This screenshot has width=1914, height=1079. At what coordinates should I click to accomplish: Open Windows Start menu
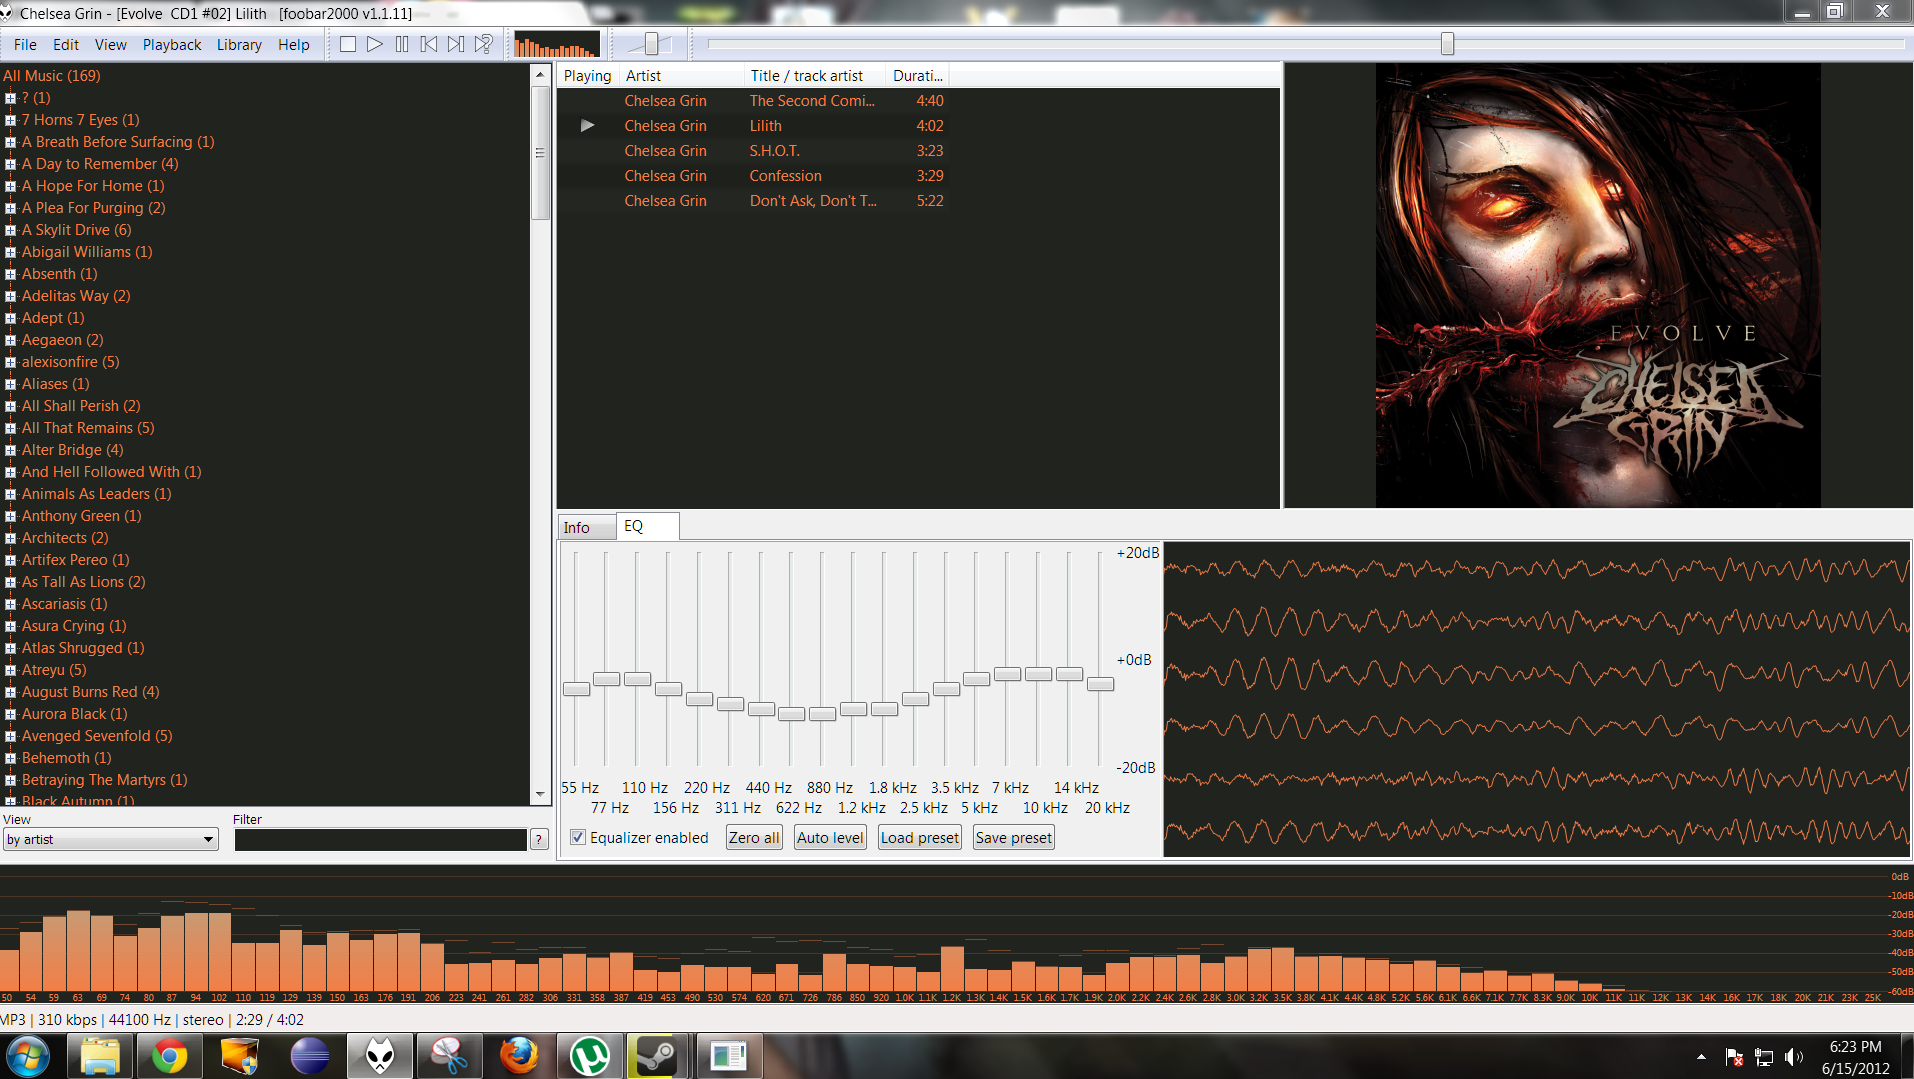coord(28,1056)
